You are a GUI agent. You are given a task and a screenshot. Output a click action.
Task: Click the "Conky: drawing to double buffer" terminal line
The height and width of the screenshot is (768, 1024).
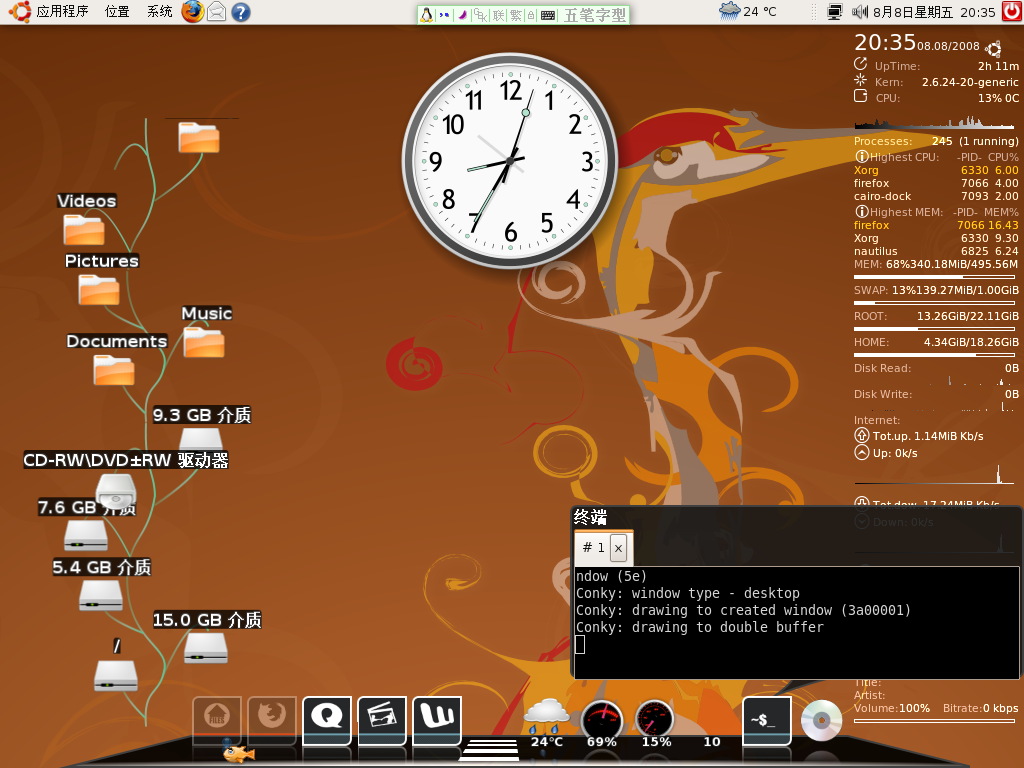[x=699, y=627]
